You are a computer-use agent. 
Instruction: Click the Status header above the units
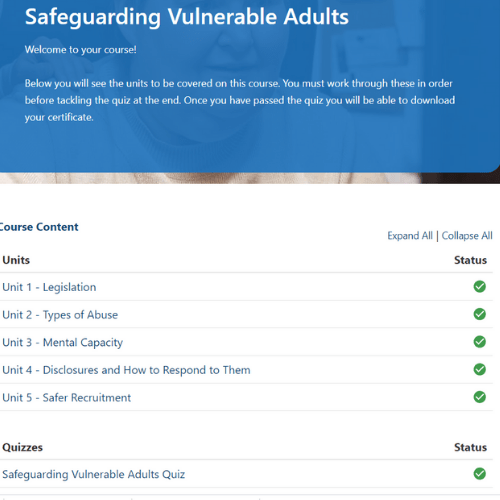point(470,260)
